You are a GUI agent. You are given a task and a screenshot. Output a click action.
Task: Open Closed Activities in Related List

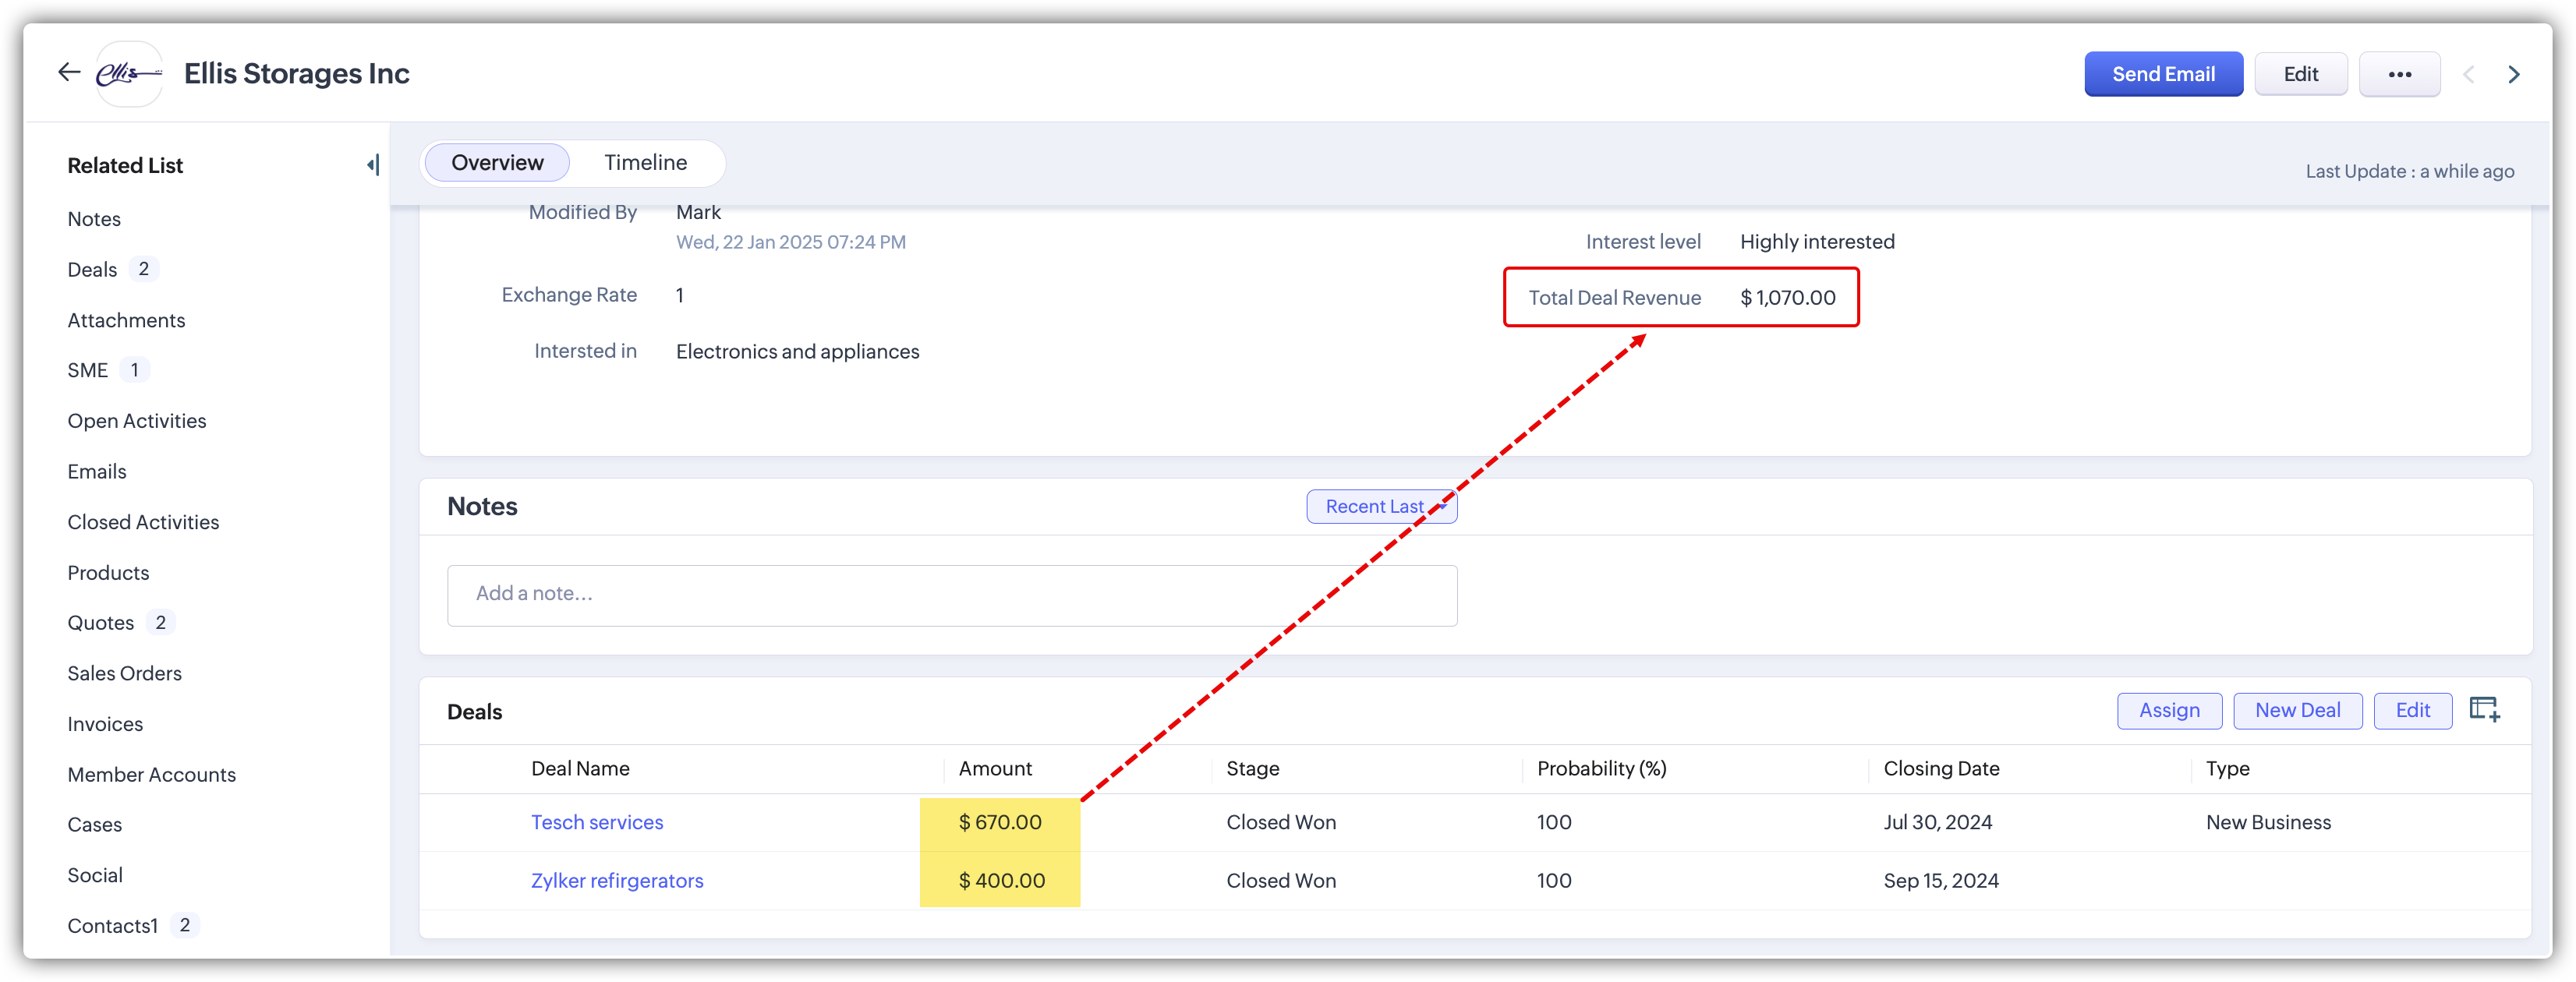coord(143,522)
